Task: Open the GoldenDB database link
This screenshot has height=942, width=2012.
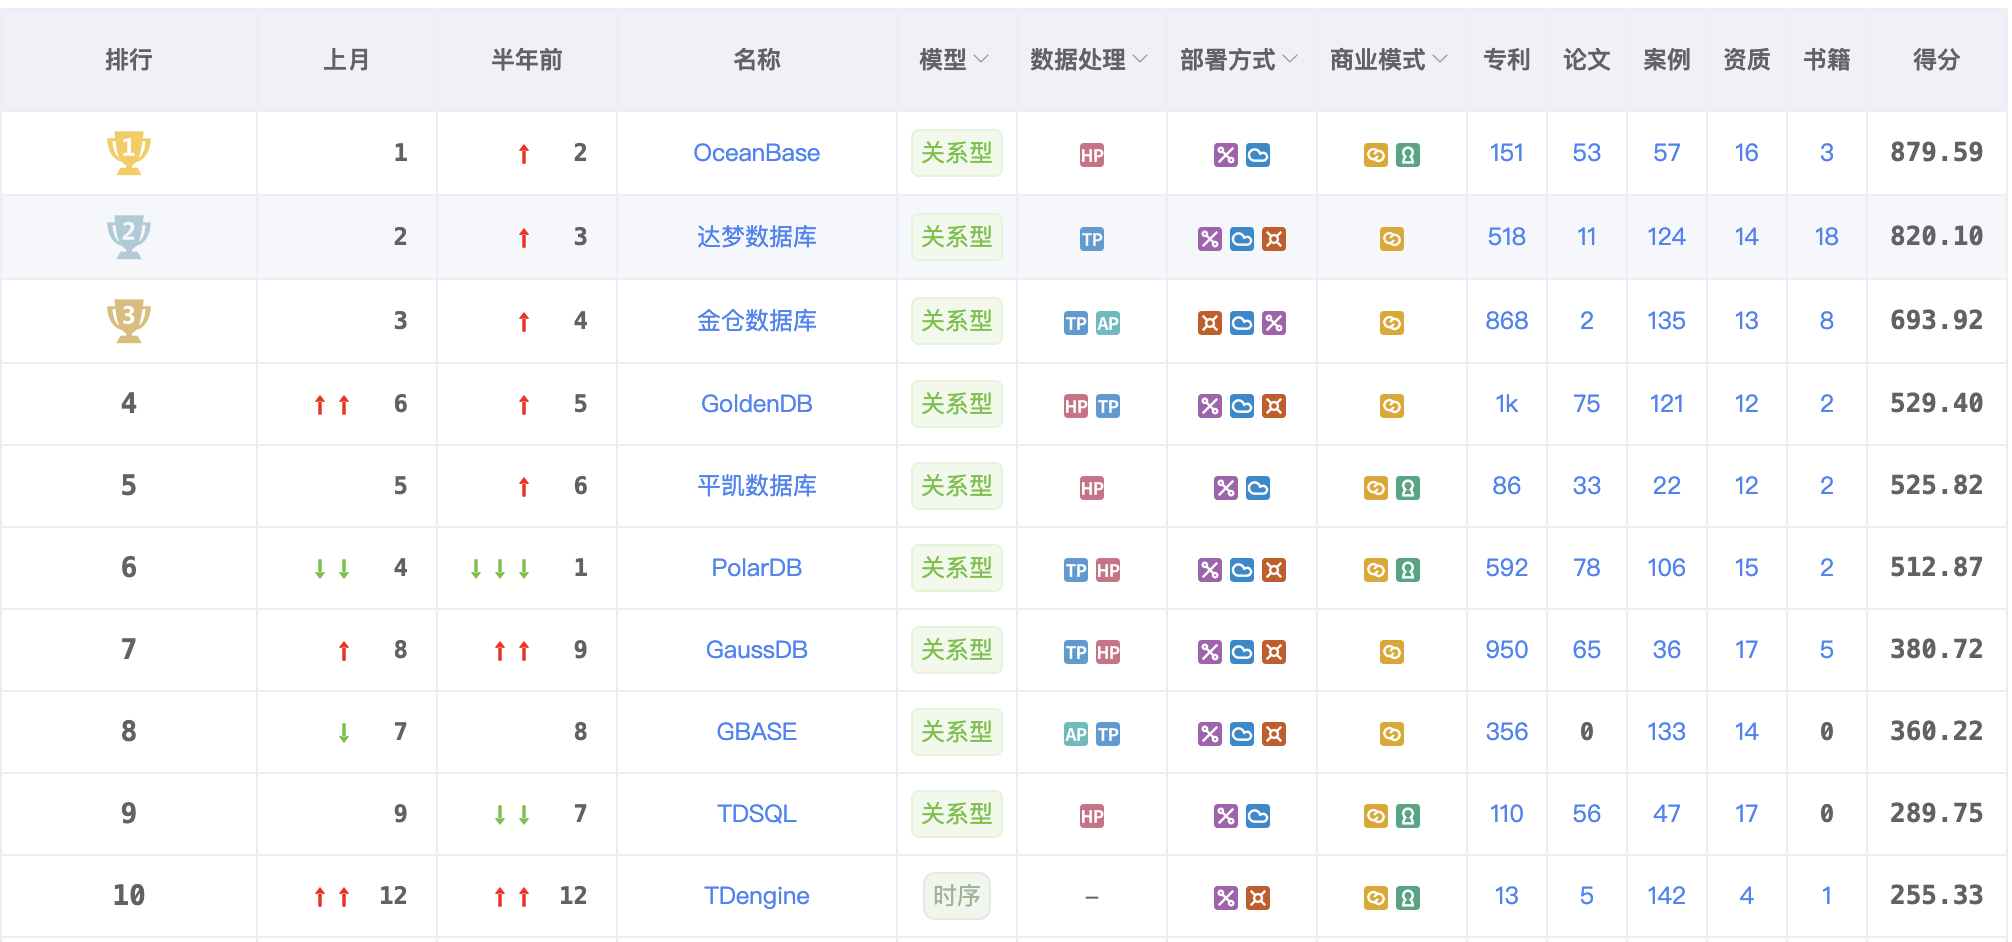Action: 757,404
